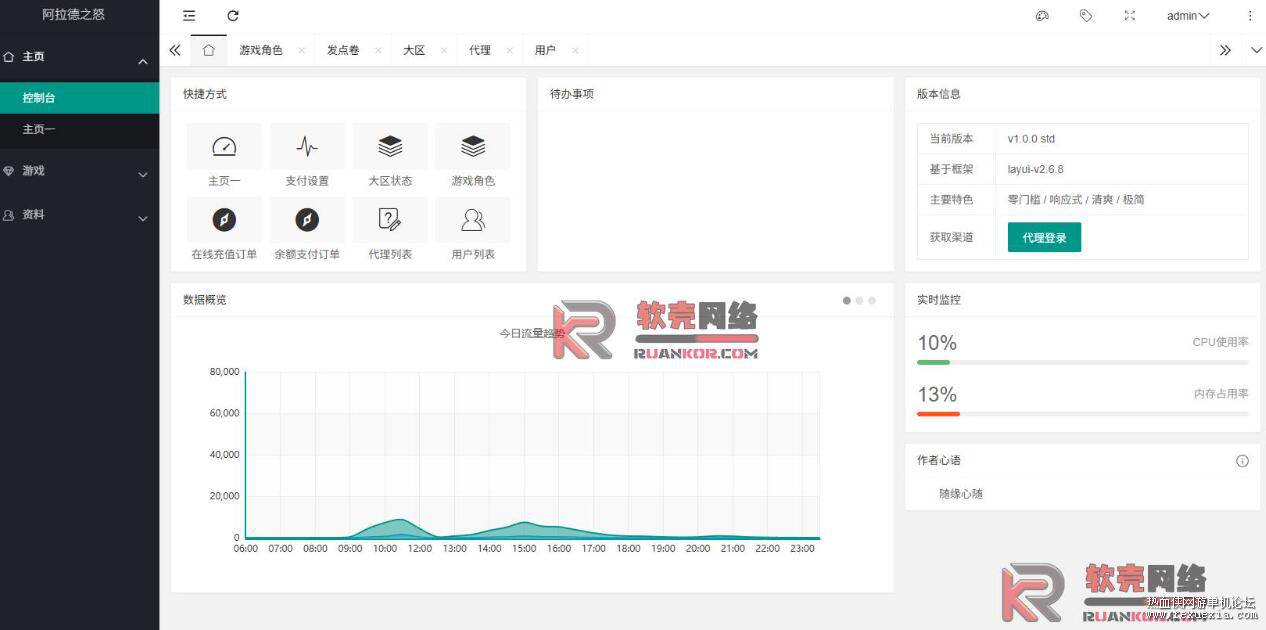
Task: Click the CPU使用率 progress bar
Action: coord(1083,362)
